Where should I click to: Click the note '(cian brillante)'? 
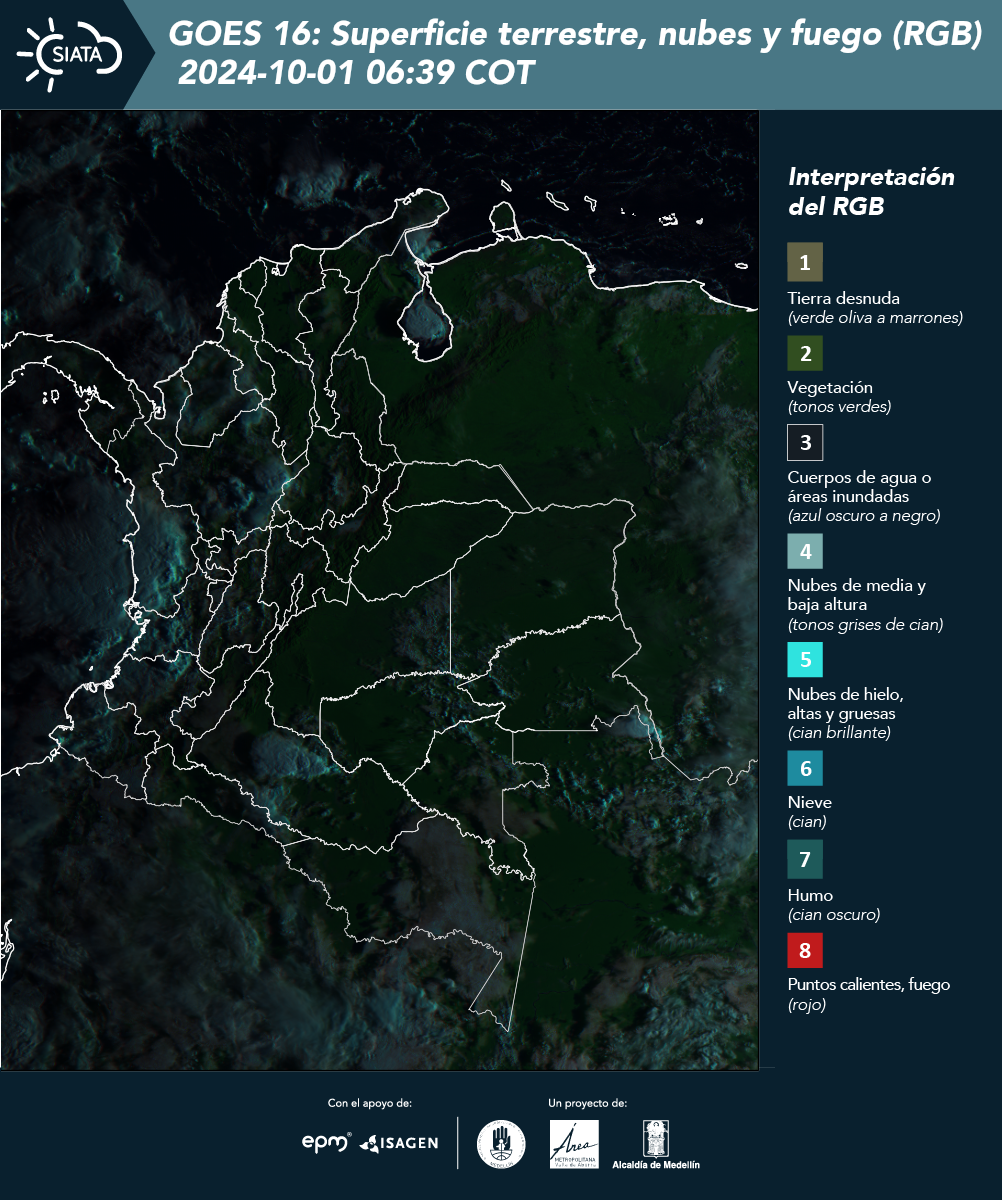coord(839,733)
